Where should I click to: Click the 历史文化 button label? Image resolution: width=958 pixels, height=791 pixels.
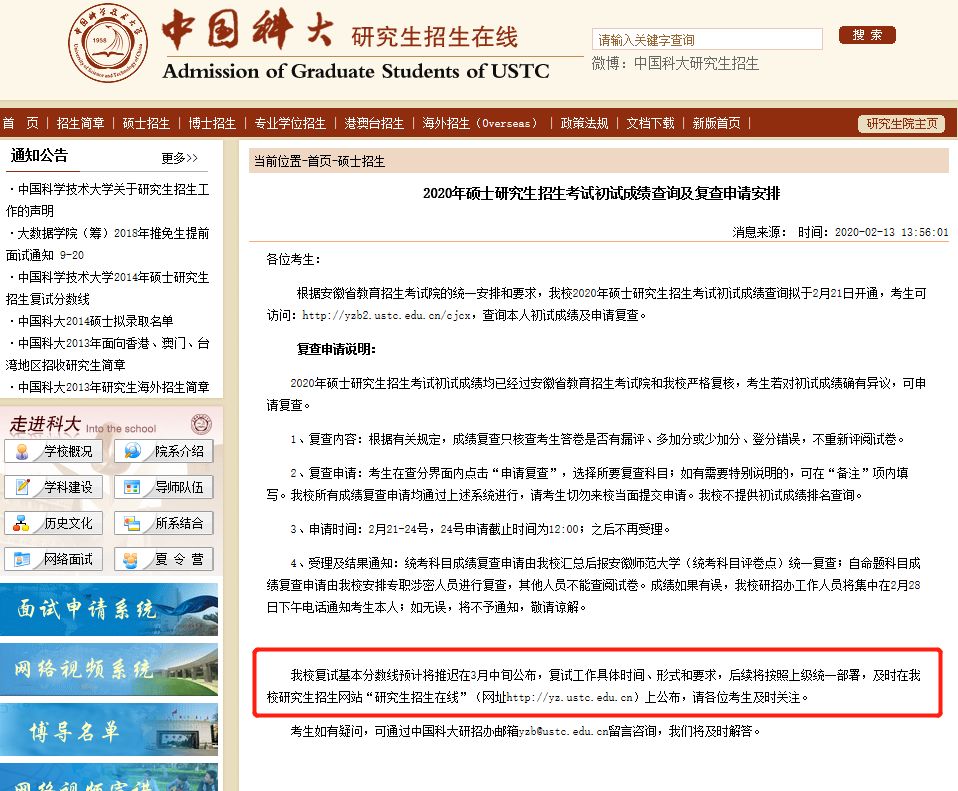click(68, 523)
